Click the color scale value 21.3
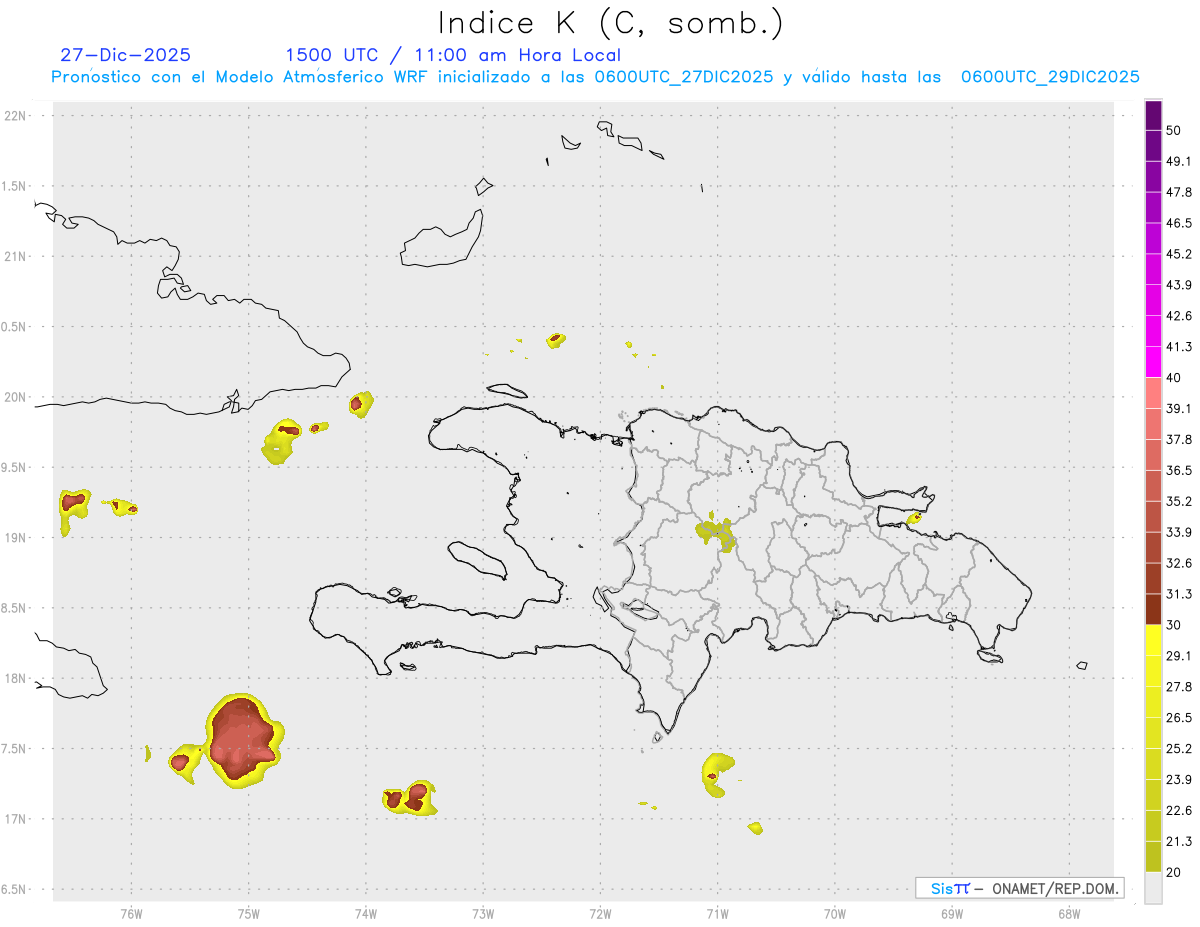 1179,841
